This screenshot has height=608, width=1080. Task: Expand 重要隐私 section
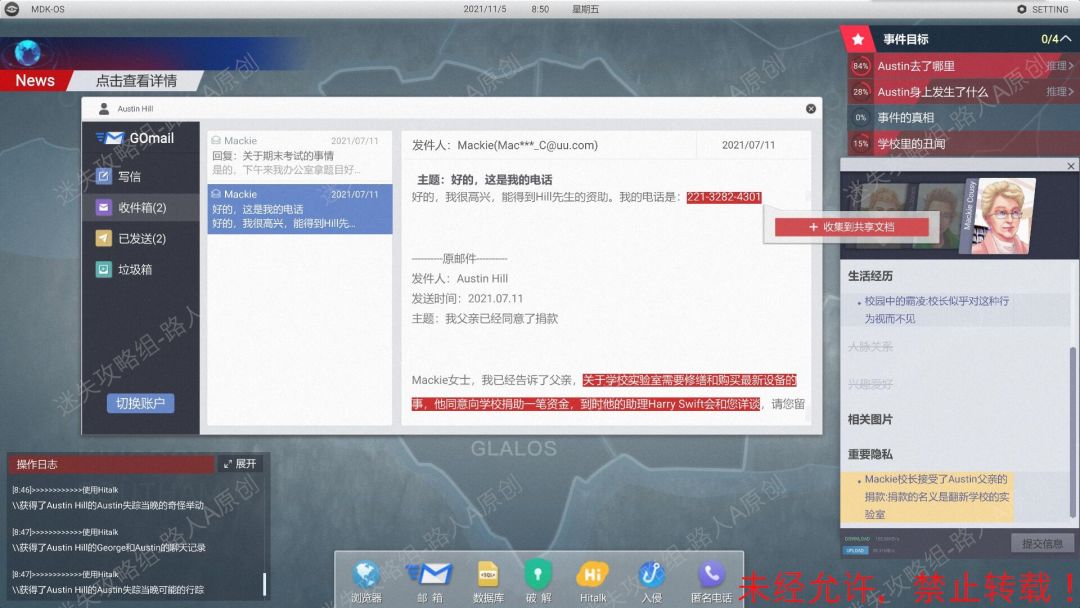(x=870, y=454)
